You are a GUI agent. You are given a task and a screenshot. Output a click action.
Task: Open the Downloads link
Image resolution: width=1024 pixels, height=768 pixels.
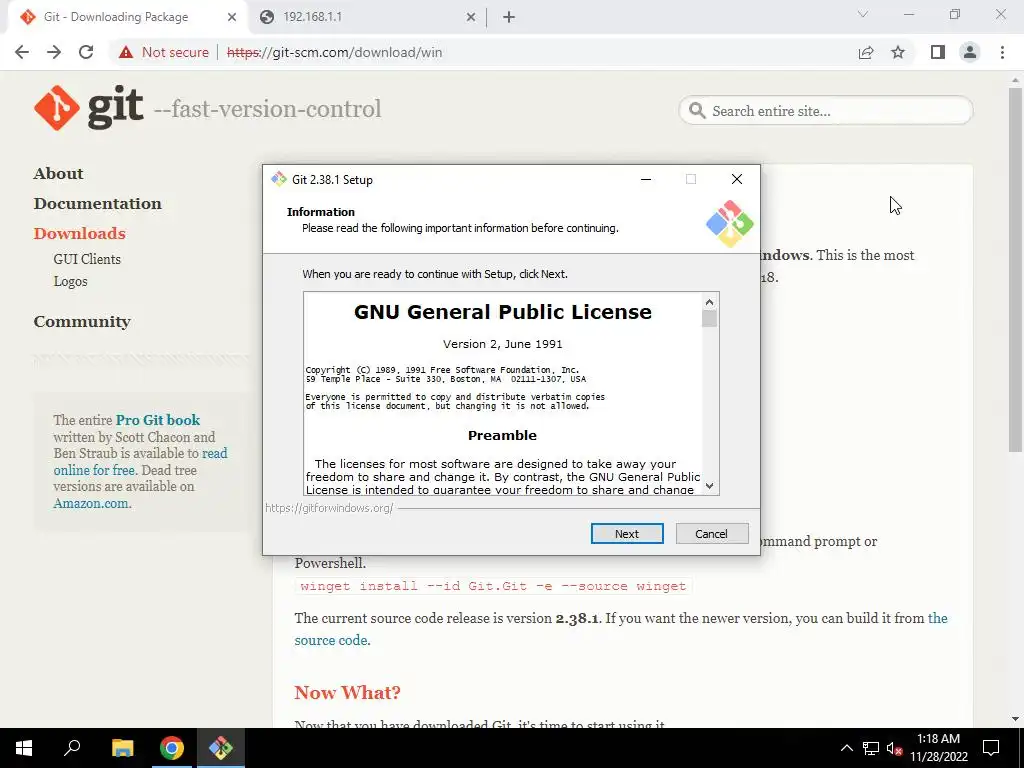[x=80, y=234]
